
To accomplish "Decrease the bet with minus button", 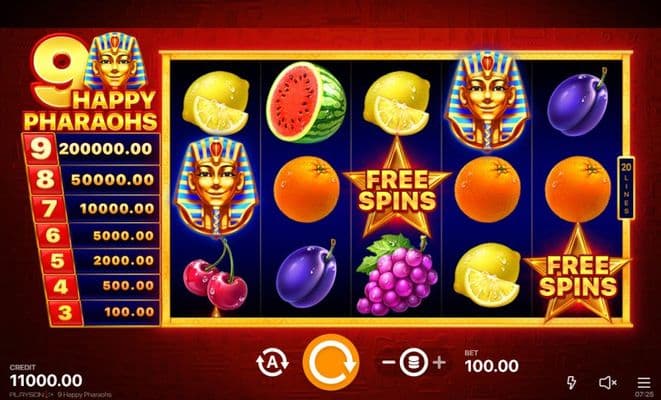I will point(389,362).
